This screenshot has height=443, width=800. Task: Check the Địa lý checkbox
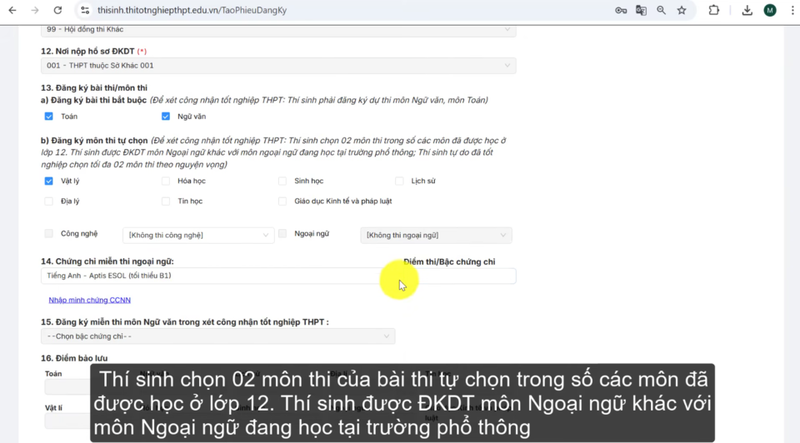(48, 201)
